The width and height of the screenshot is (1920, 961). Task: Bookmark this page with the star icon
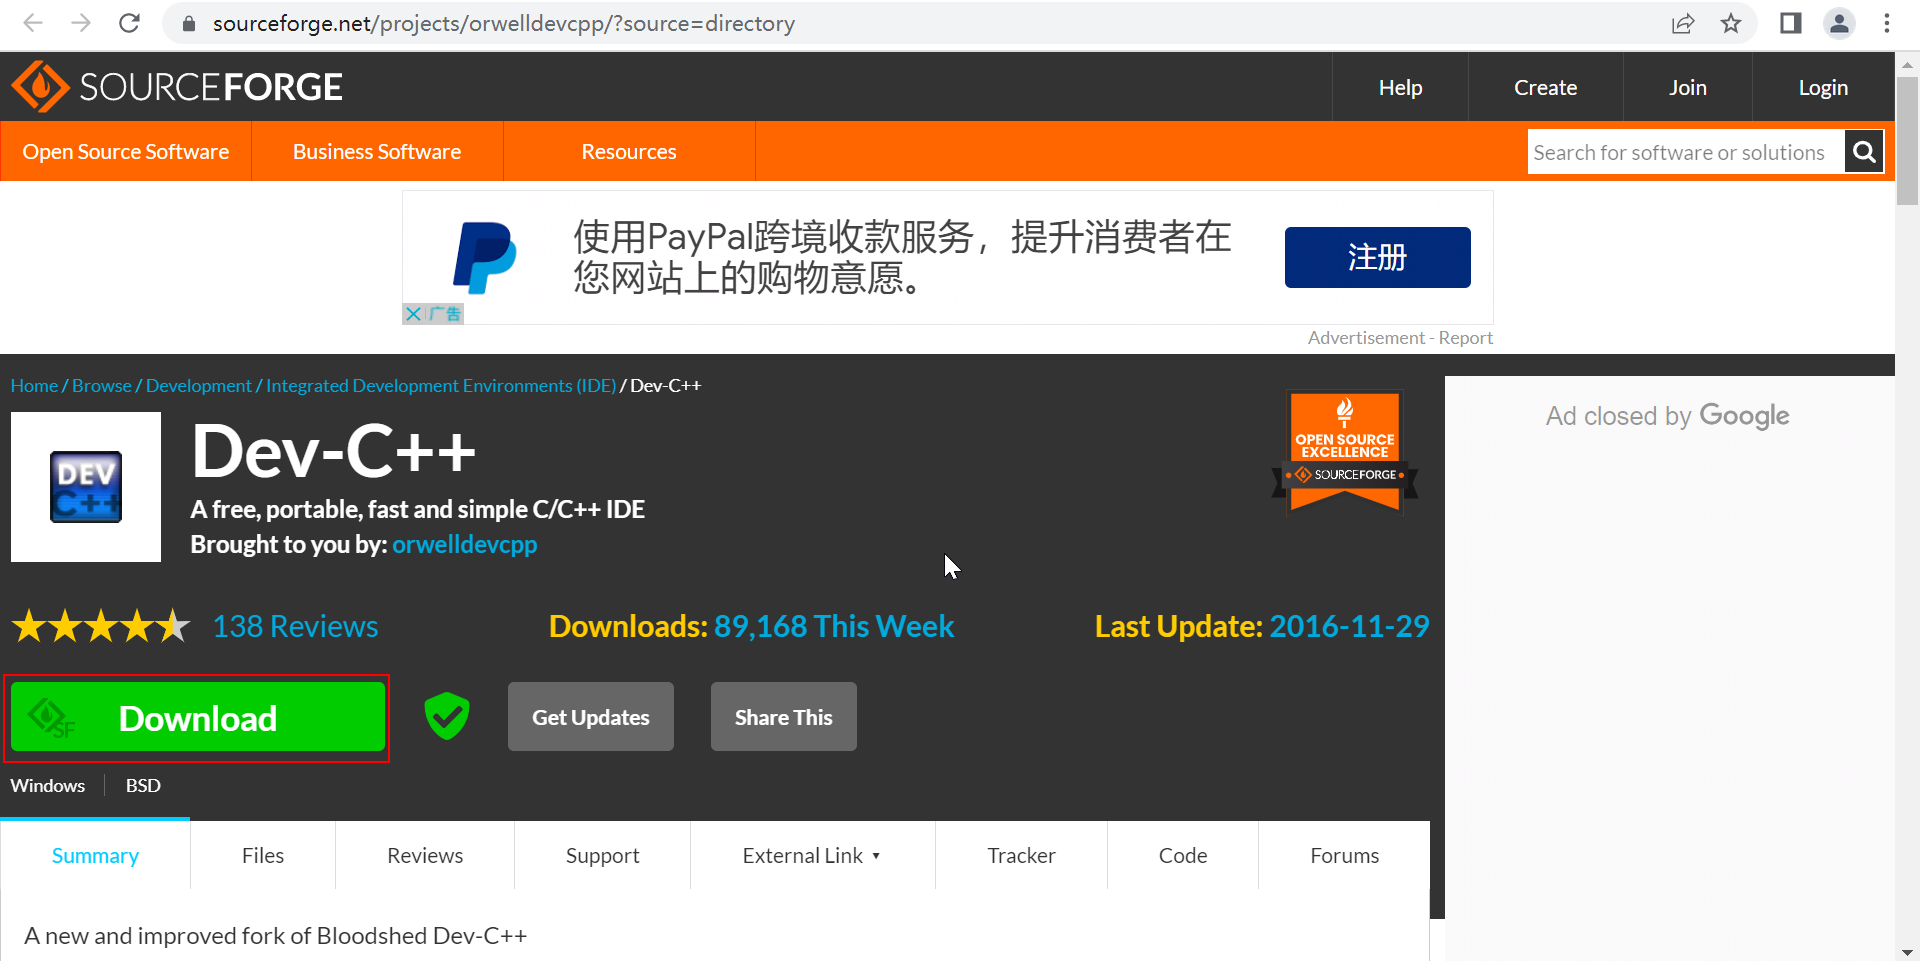tap(1731, 23)
